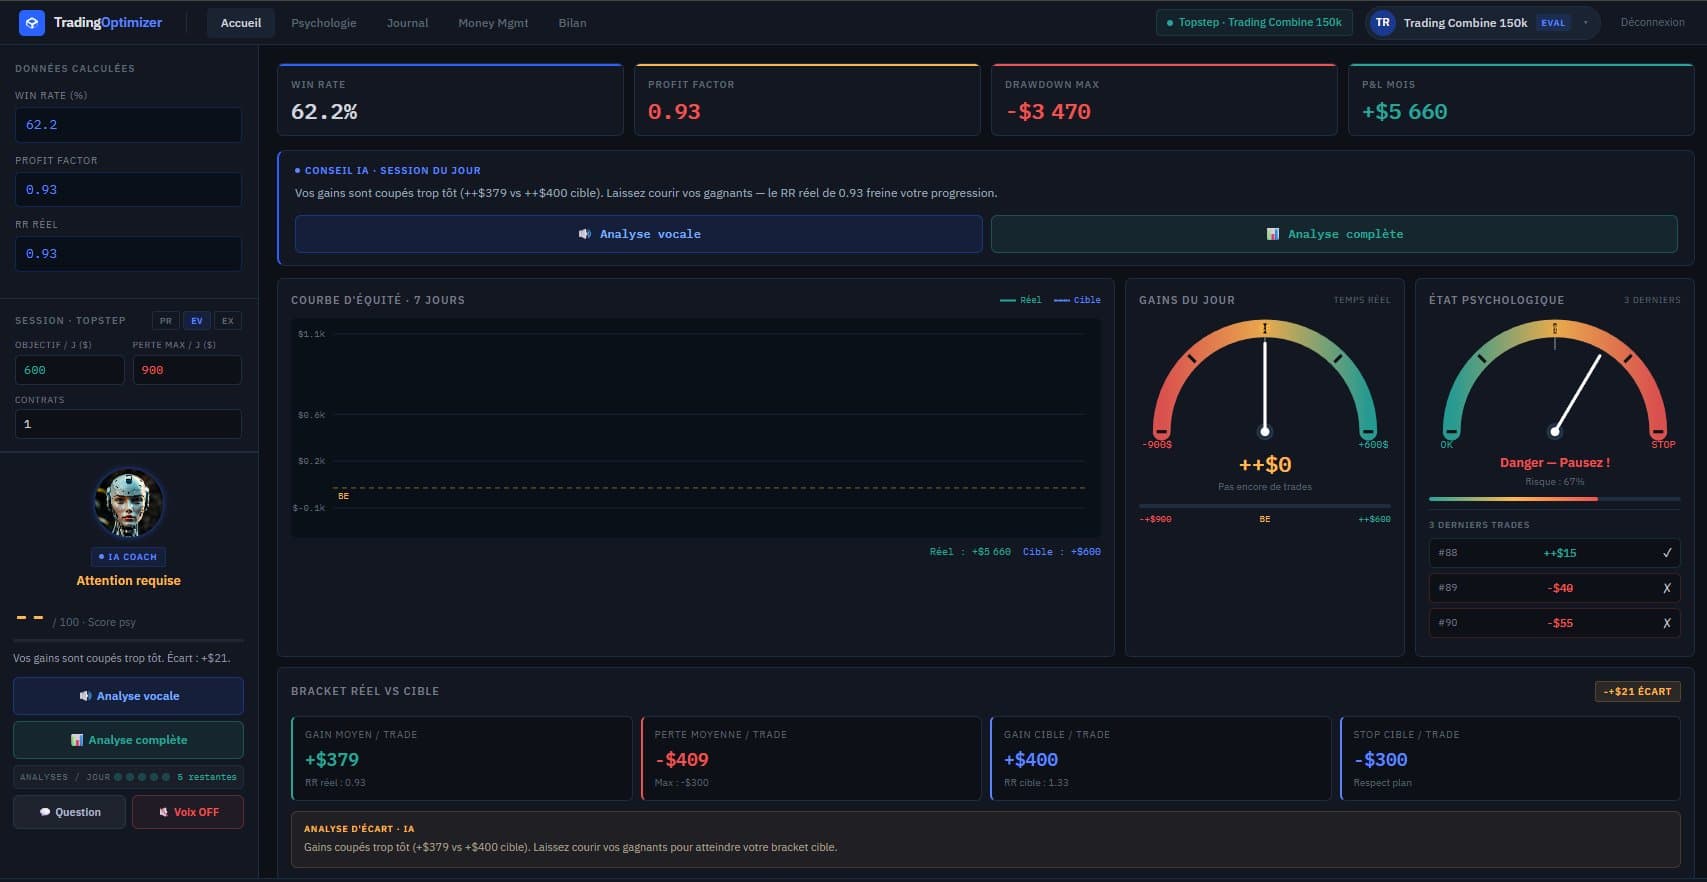Click the Drawdown Max -$3 470 card
The width and height of the screenshot is (1707, 882).
[x=1164, y=100]
